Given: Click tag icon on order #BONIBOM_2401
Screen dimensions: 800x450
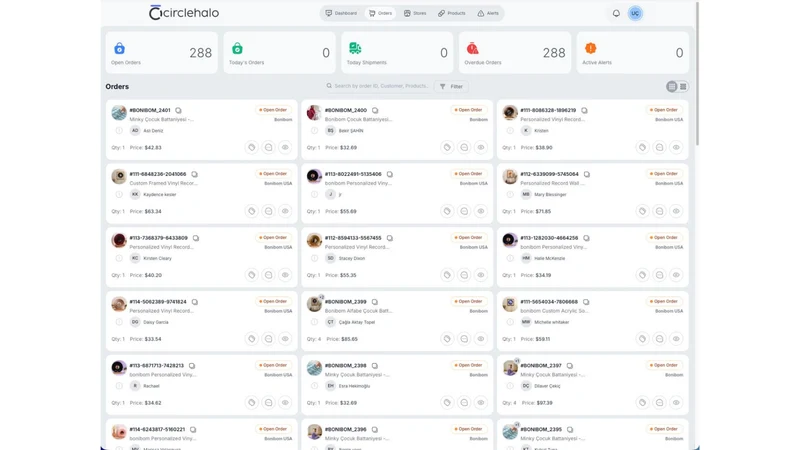Looking at the screenshot, I should (252, 147).
